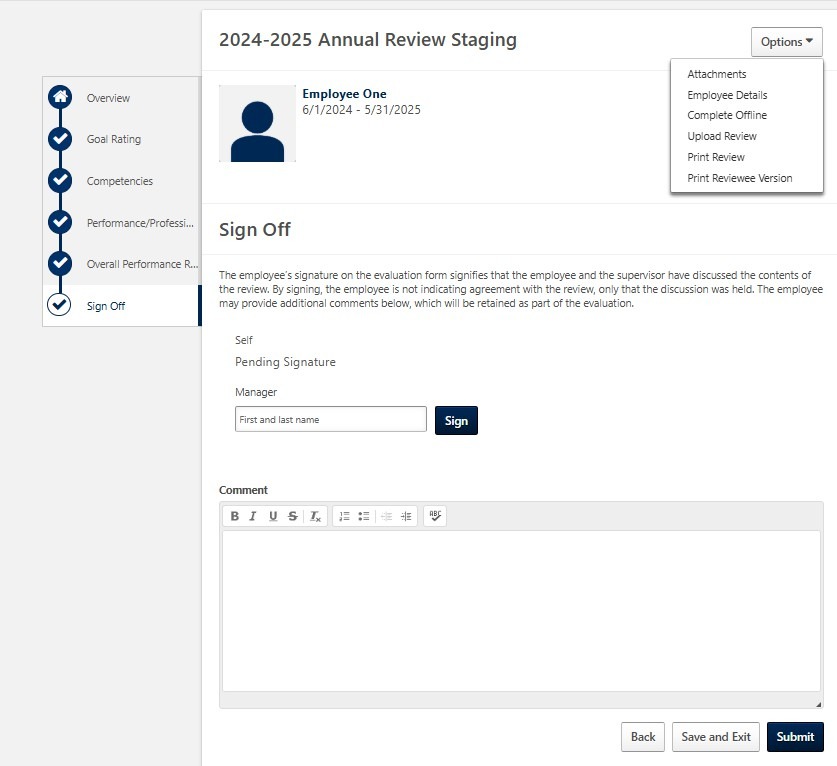Click the 2024-2025 Annual Review Staging title
The image size is (837, 766).
point(368,40)
